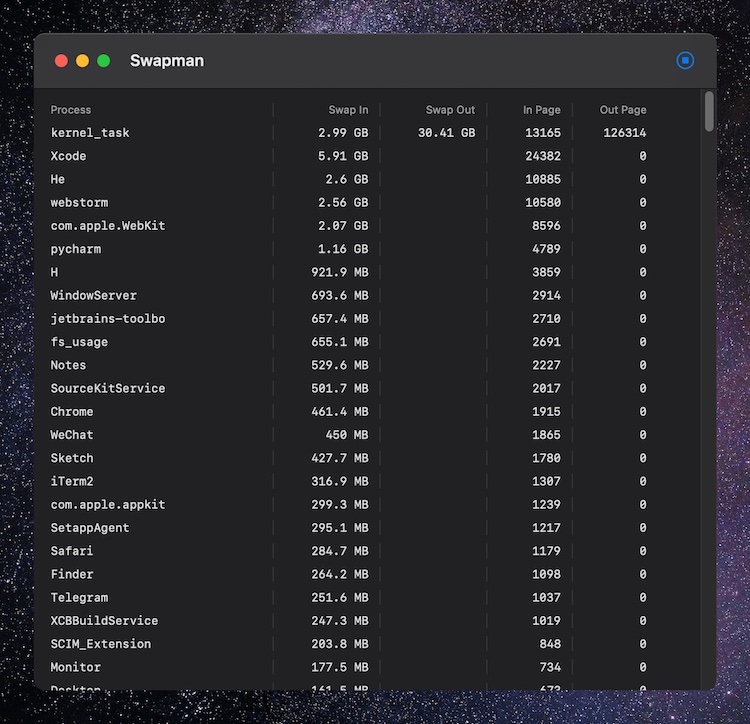Viewport: 750px width, 724px height.
Task: Select the iTerm2 process
Action: (72, 481)
